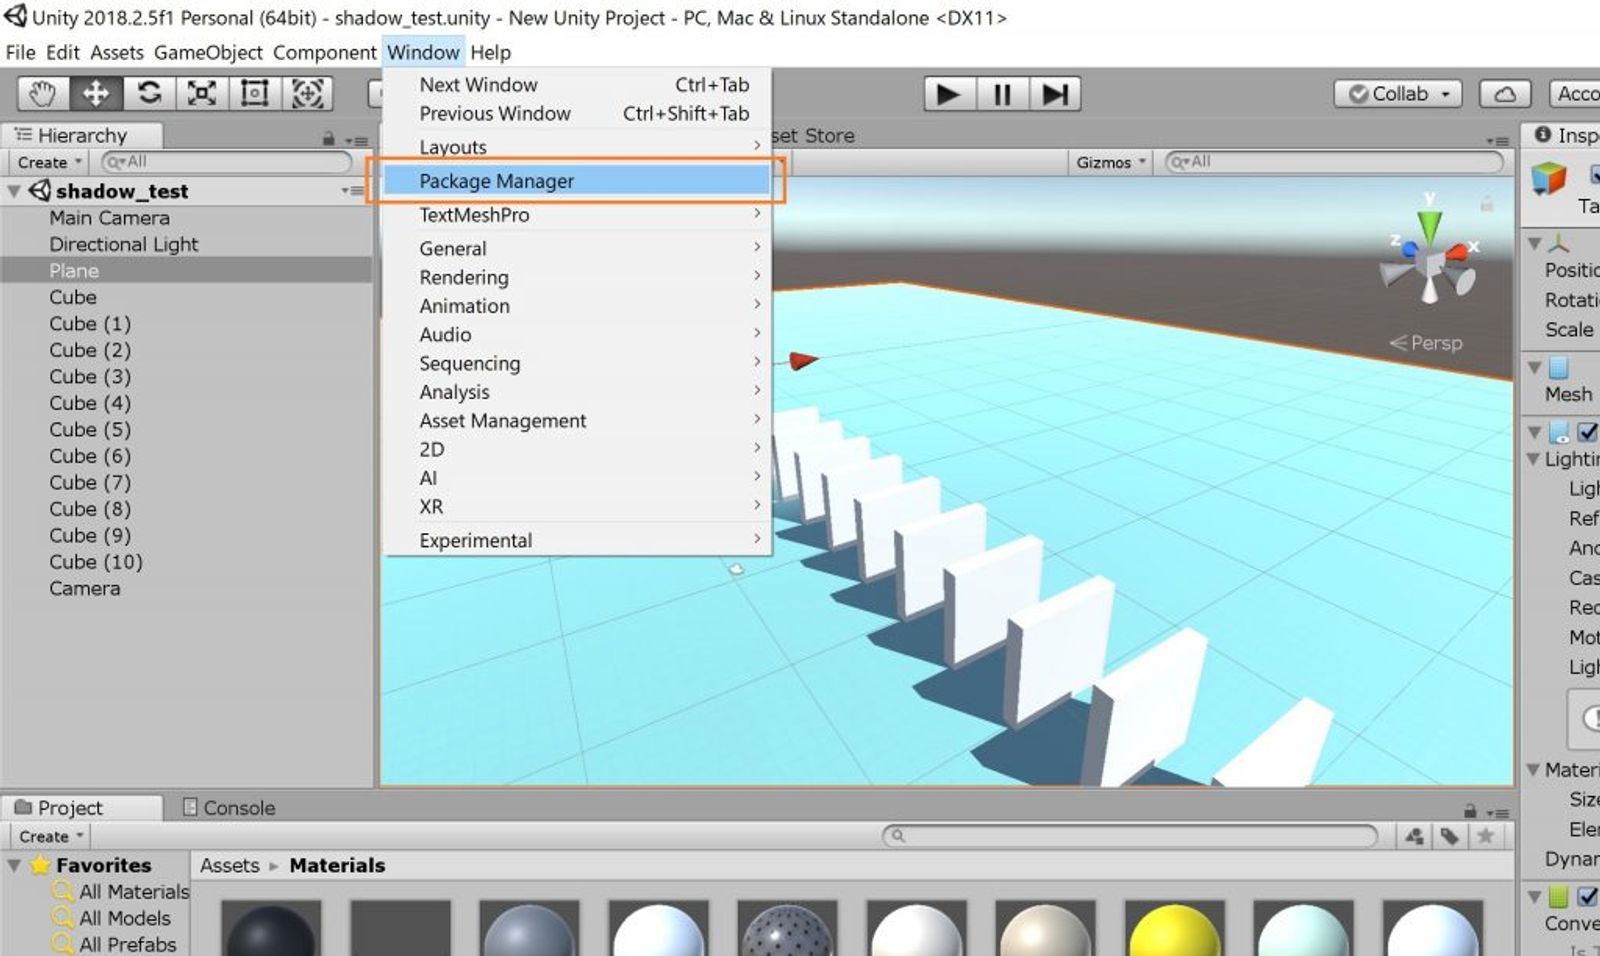Select the Rotate tool in the toolbar
The image size is (1600, 956).
pos(149,94)
